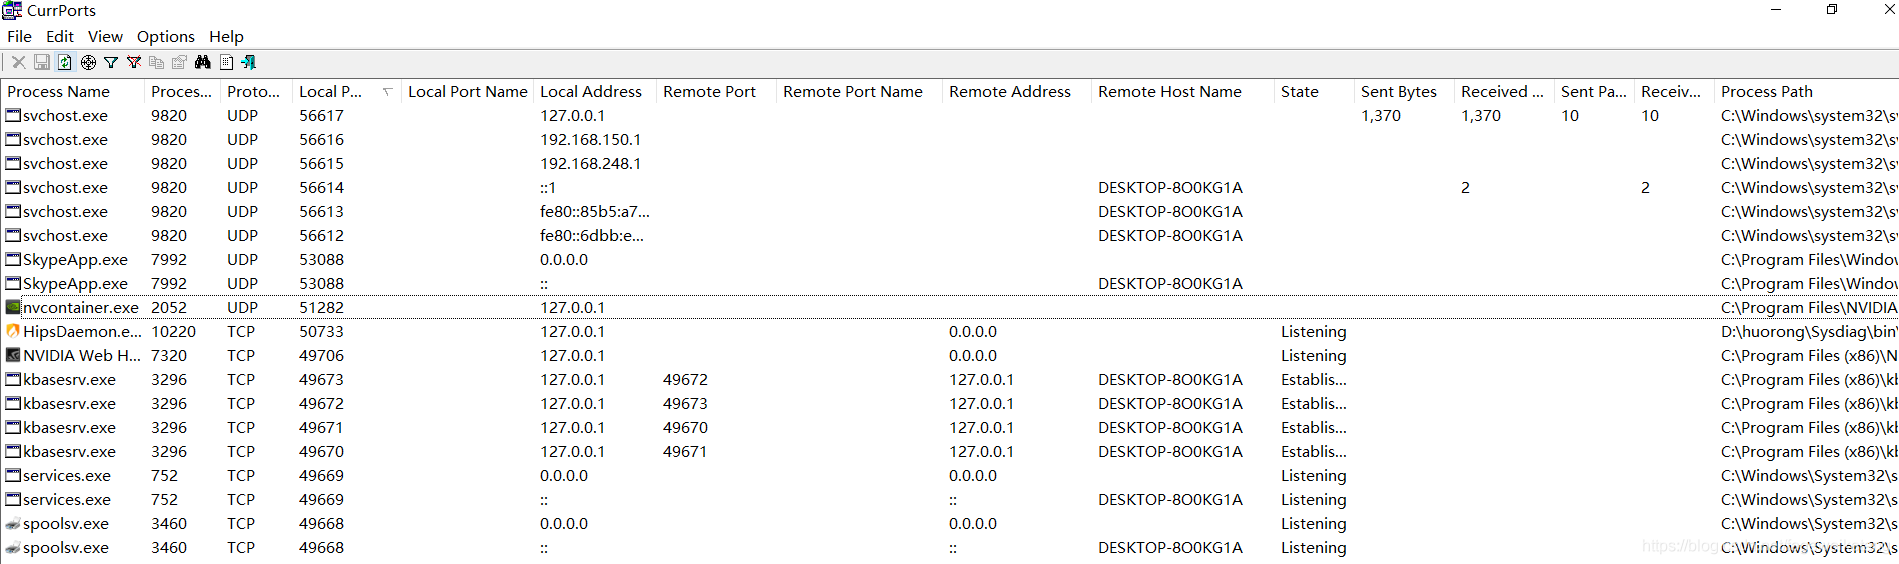Select the nvcontainer.exe row
This screenshot has height=564, width=1899.
point(949,307)
